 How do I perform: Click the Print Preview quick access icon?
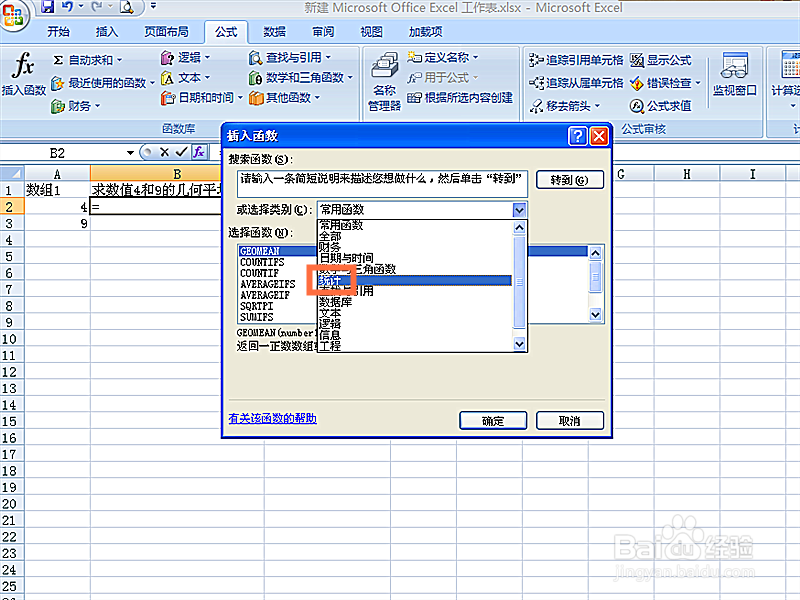point(126,7)
